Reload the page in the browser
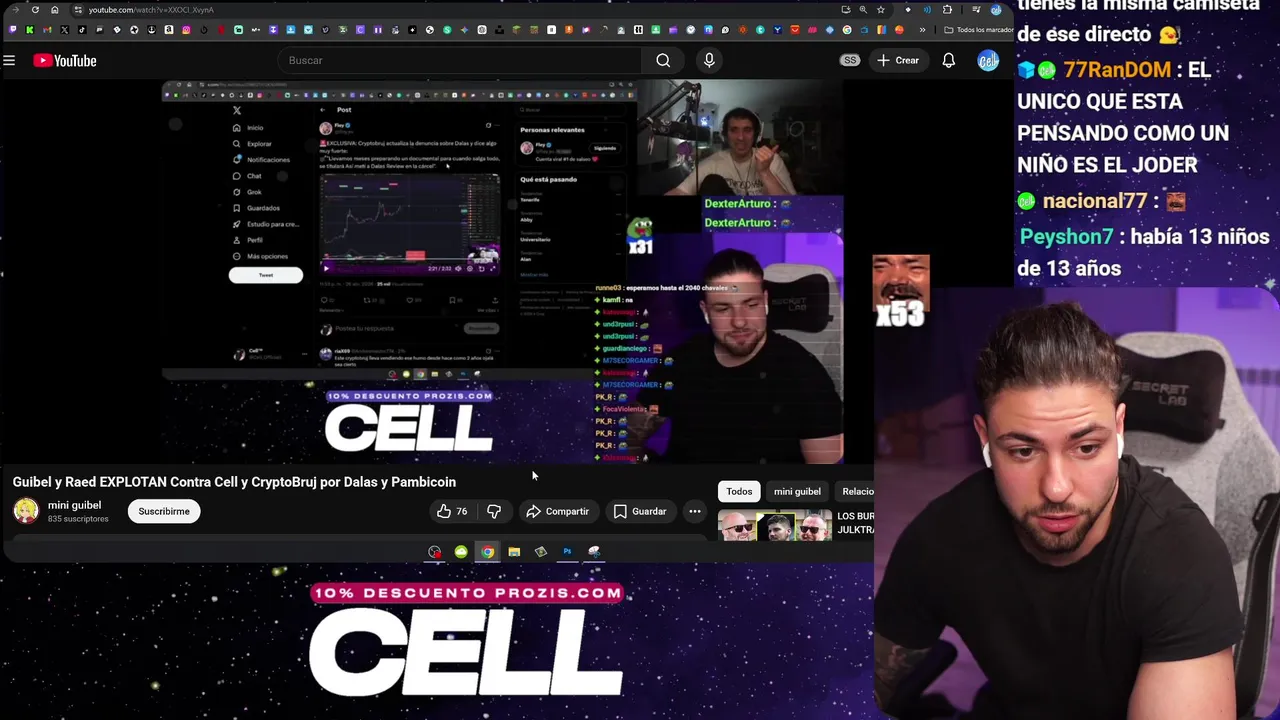The image size is (1280, 720). (x=35, y=10)
